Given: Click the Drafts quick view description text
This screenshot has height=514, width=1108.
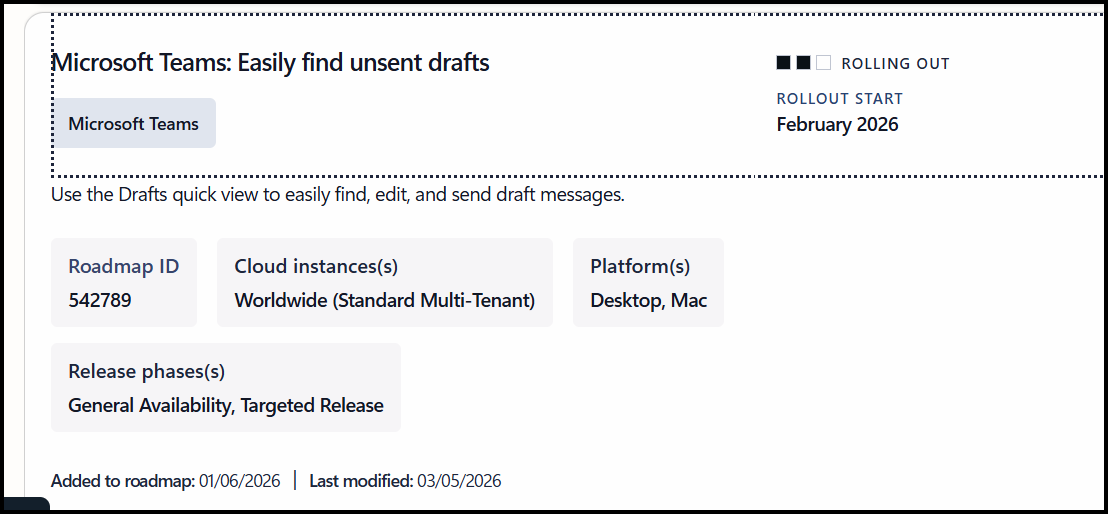Looking at the screenshot, I should coord(338,195).
